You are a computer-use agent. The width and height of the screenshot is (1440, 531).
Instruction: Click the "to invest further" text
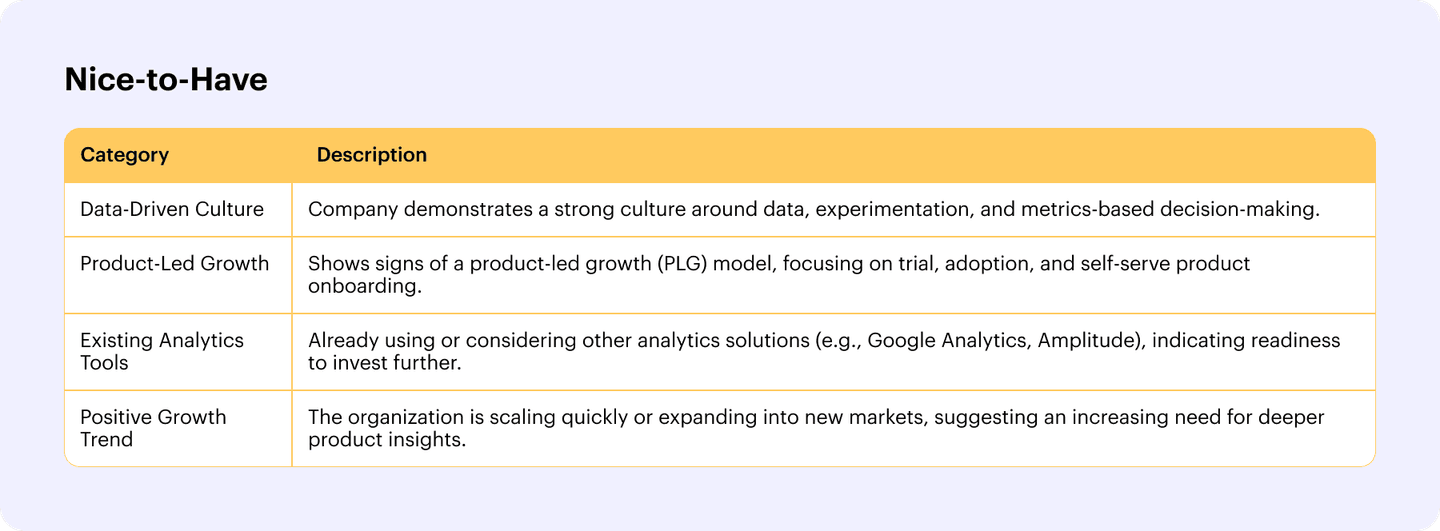click(x=384, y=363)
